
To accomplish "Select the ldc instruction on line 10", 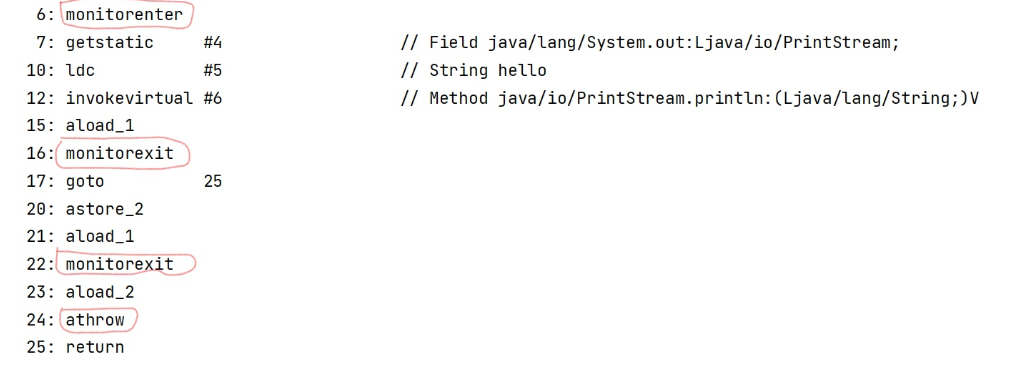I will [80, 70].
